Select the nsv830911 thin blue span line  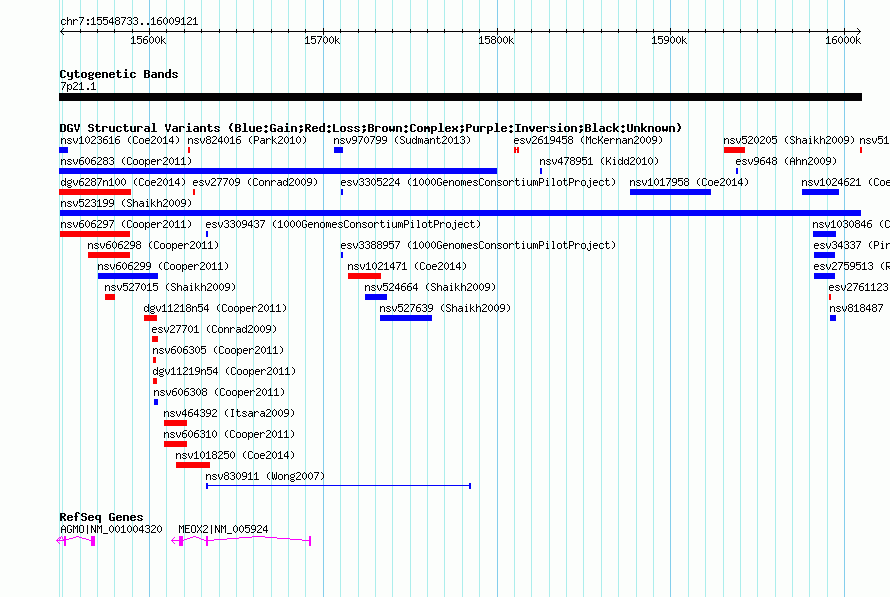[x=338, y=486]
